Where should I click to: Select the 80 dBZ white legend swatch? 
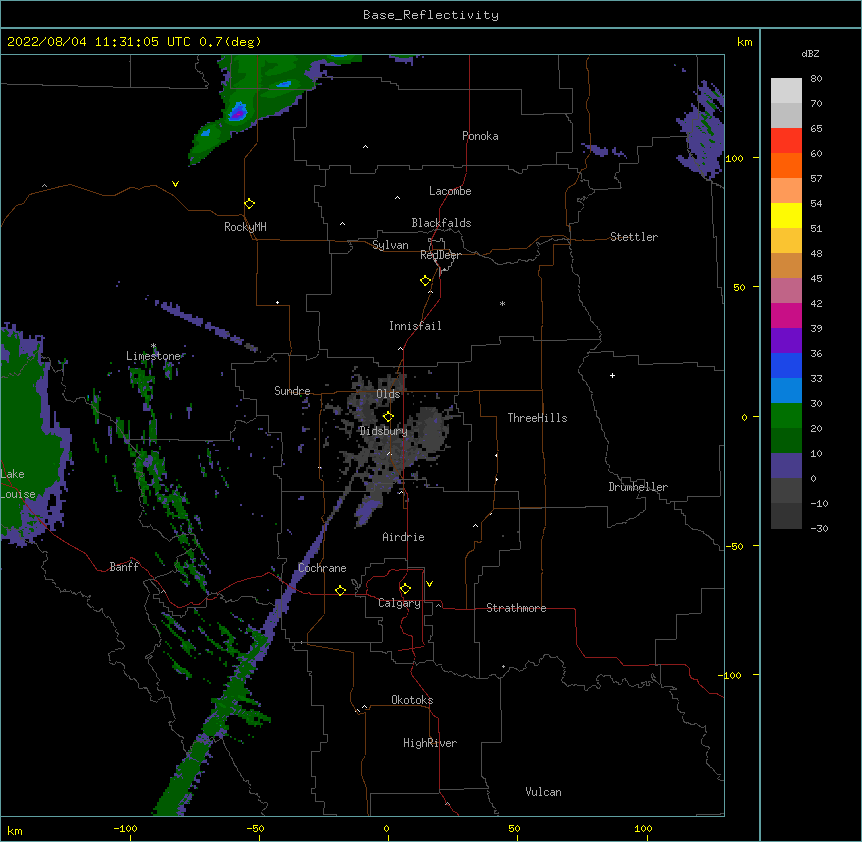[x=786, y=91]
